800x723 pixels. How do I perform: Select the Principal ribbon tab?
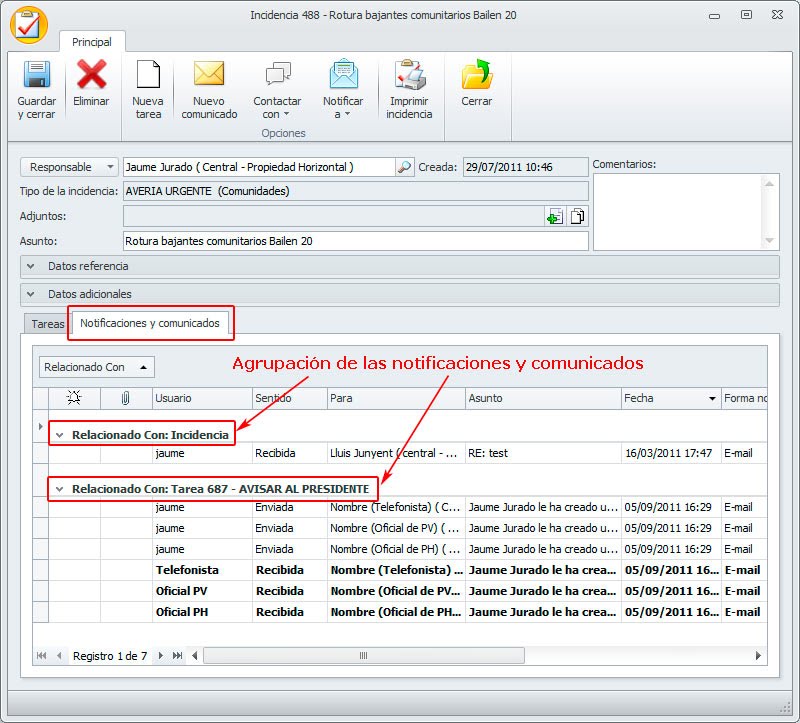(x=92, y=42)
